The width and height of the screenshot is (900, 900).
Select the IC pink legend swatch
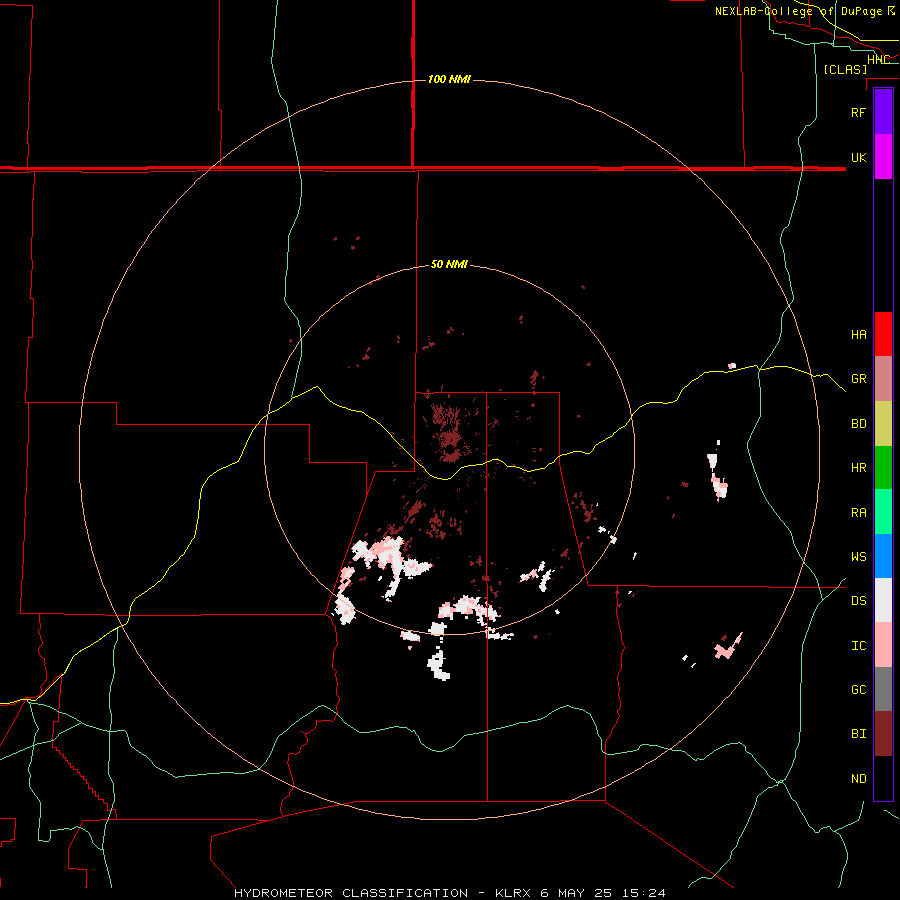[x=883, y=645]
